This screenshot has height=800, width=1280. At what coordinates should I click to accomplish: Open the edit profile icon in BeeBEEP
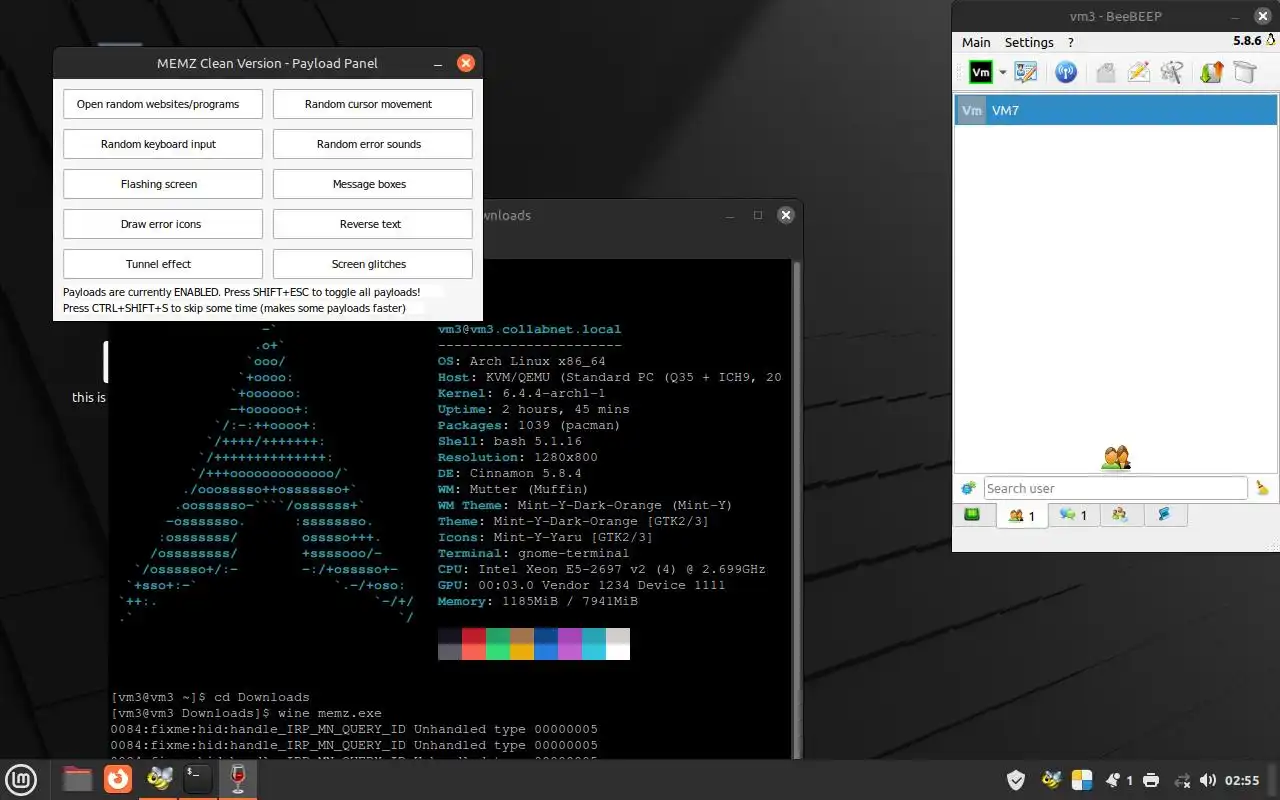click(x=1026, y=72)
